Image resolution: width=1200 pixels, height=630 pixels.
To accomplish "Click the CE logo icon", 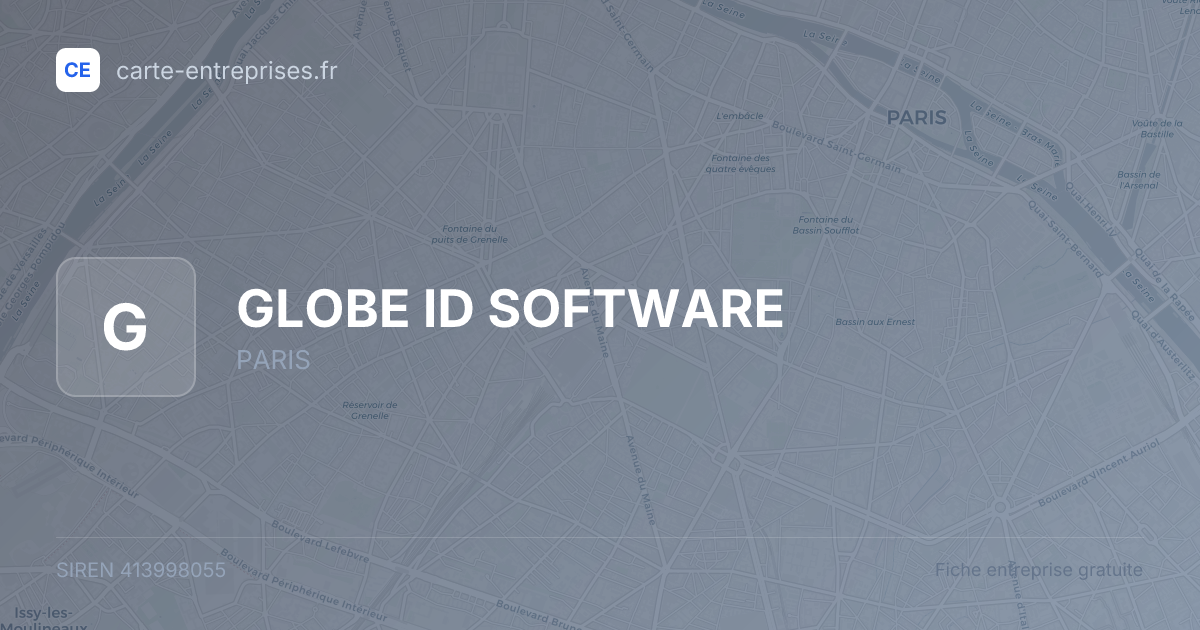I will pyautogui.click(x=78, y=70).
